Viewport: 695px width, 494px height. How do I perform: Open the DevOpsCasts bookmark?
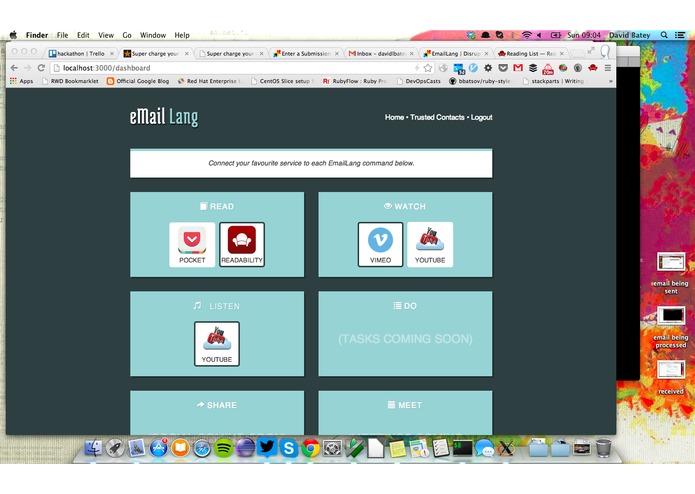(x=419, y=81)
